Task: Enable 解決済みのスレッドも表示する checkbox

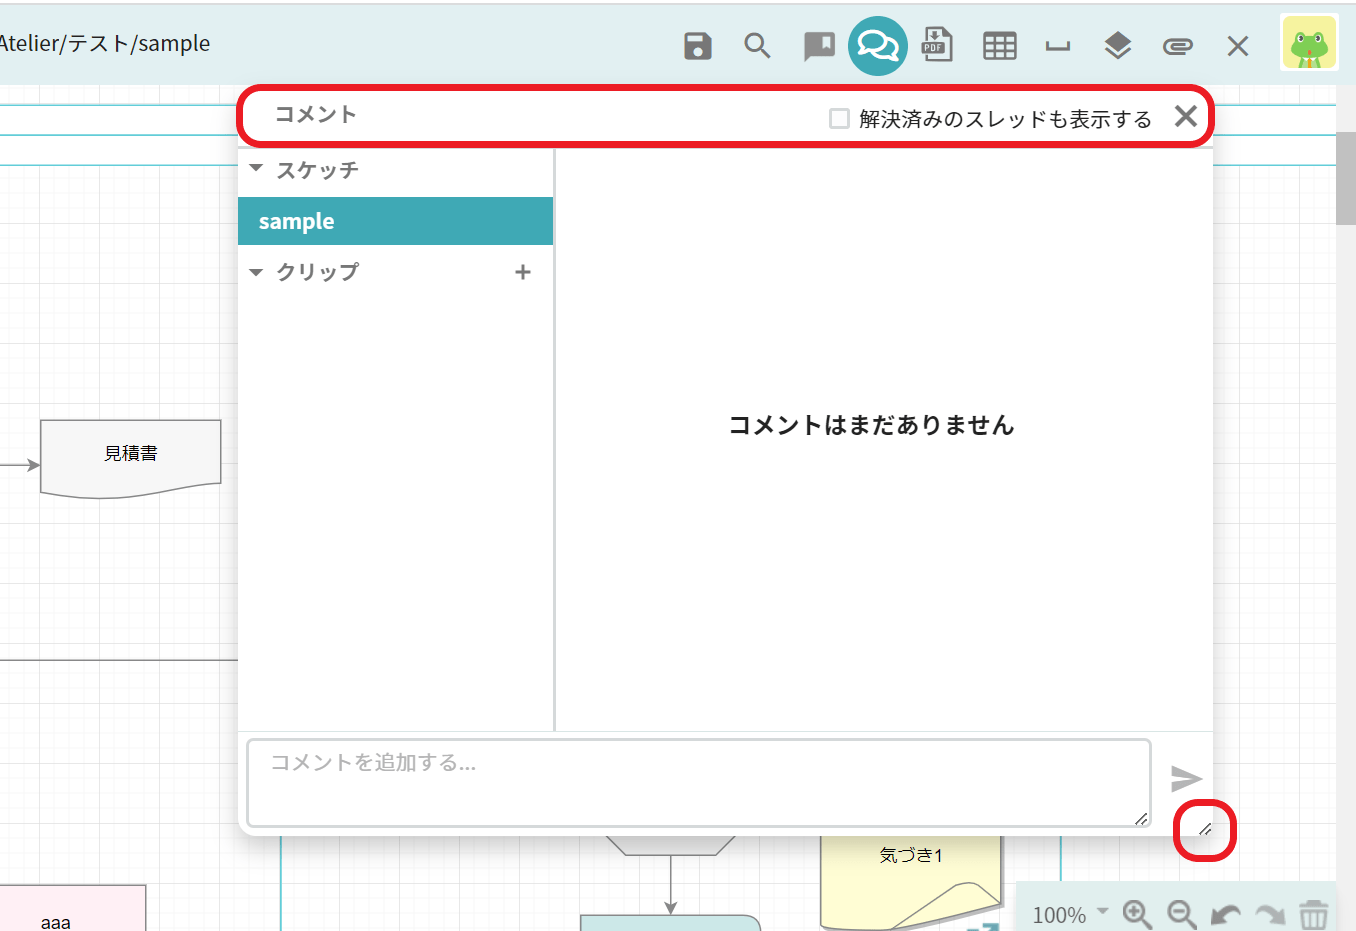Action: (839, 117)
